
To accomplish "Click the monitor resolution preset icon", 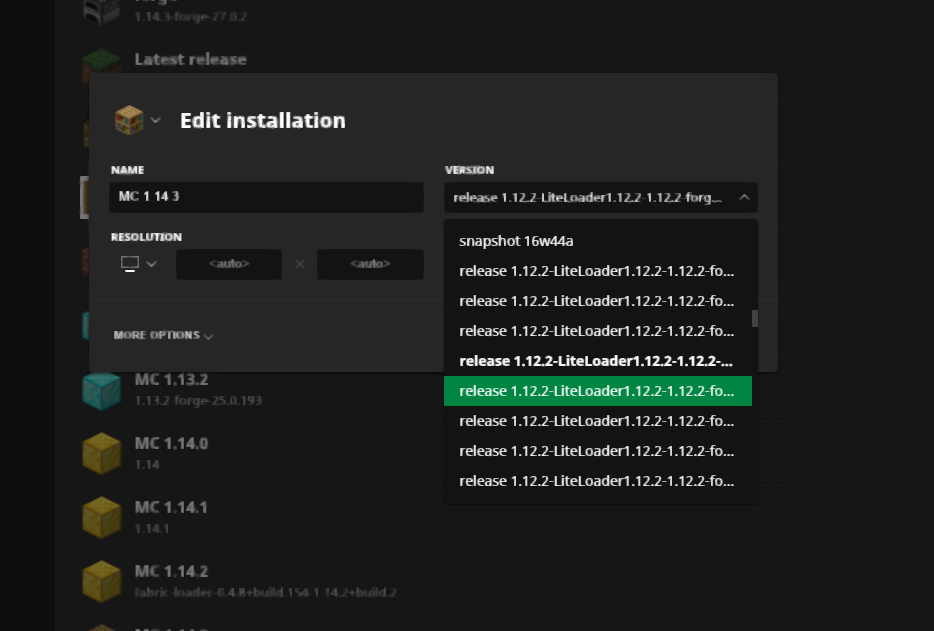I will coord(129,264).
